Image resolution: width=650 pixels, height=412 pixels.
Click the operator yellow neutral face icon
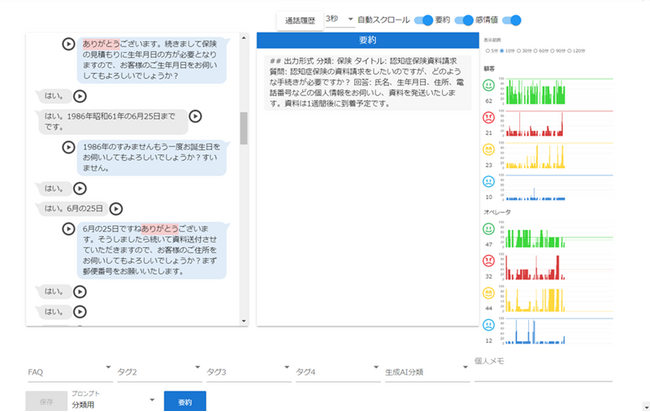tap(489, 296)
